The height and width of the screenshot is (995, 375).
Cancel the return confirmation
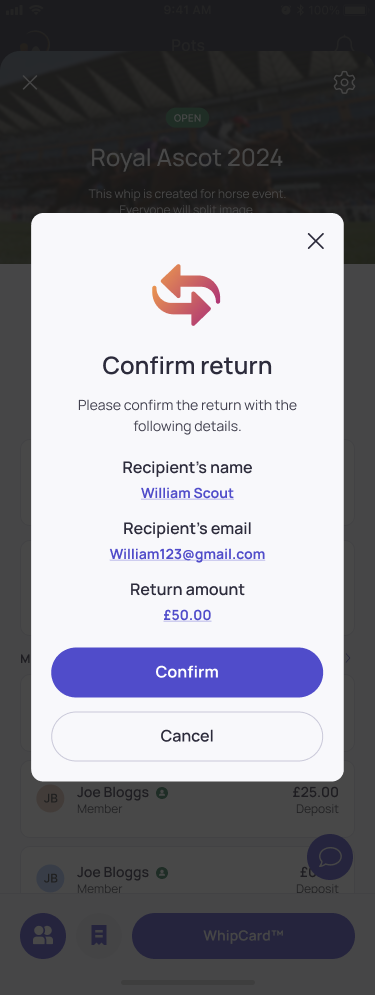point(187,736)
